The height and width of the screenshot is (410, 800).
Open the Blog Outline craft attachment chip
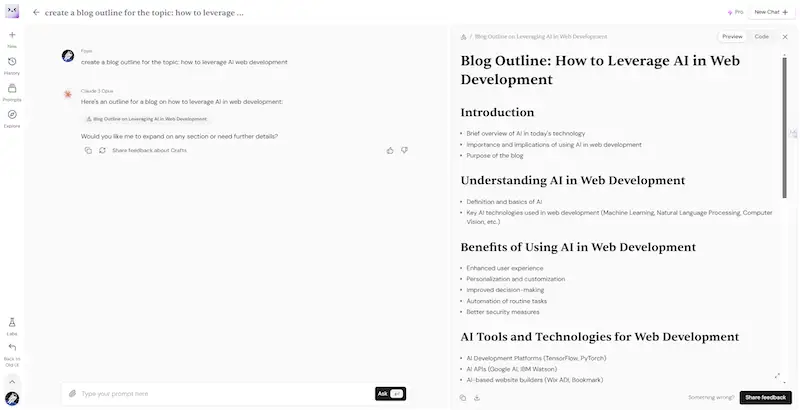click(x=146, y=119)
